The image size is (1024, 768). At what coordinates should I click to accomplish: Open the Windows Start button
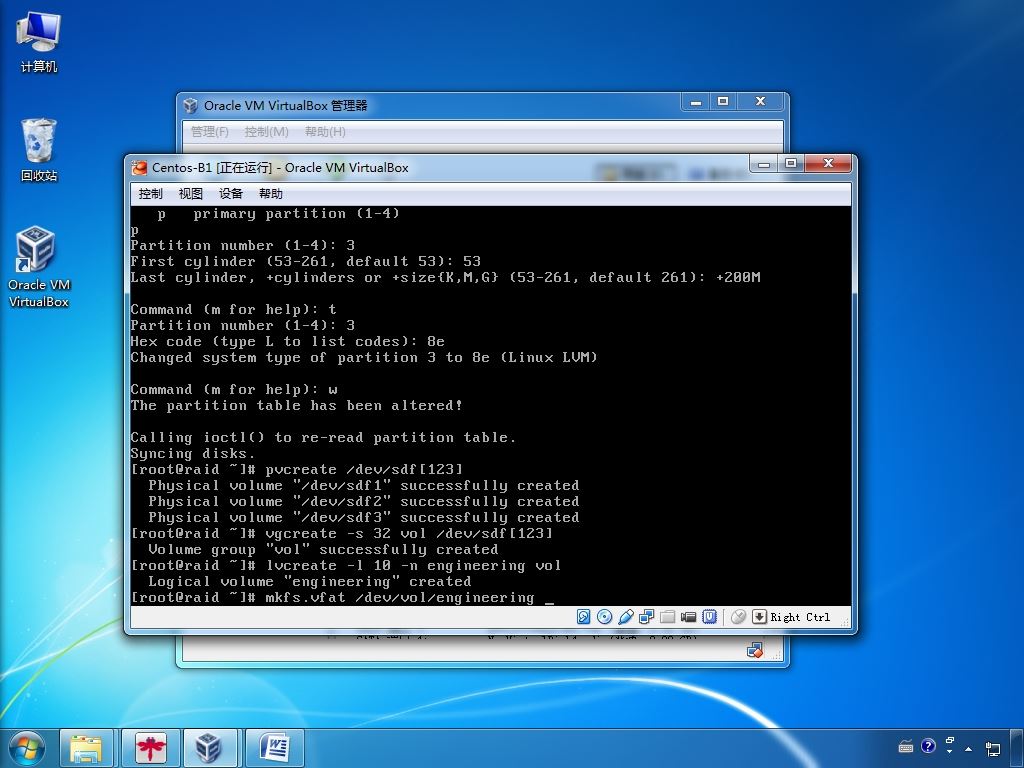(x=26, y=748)
